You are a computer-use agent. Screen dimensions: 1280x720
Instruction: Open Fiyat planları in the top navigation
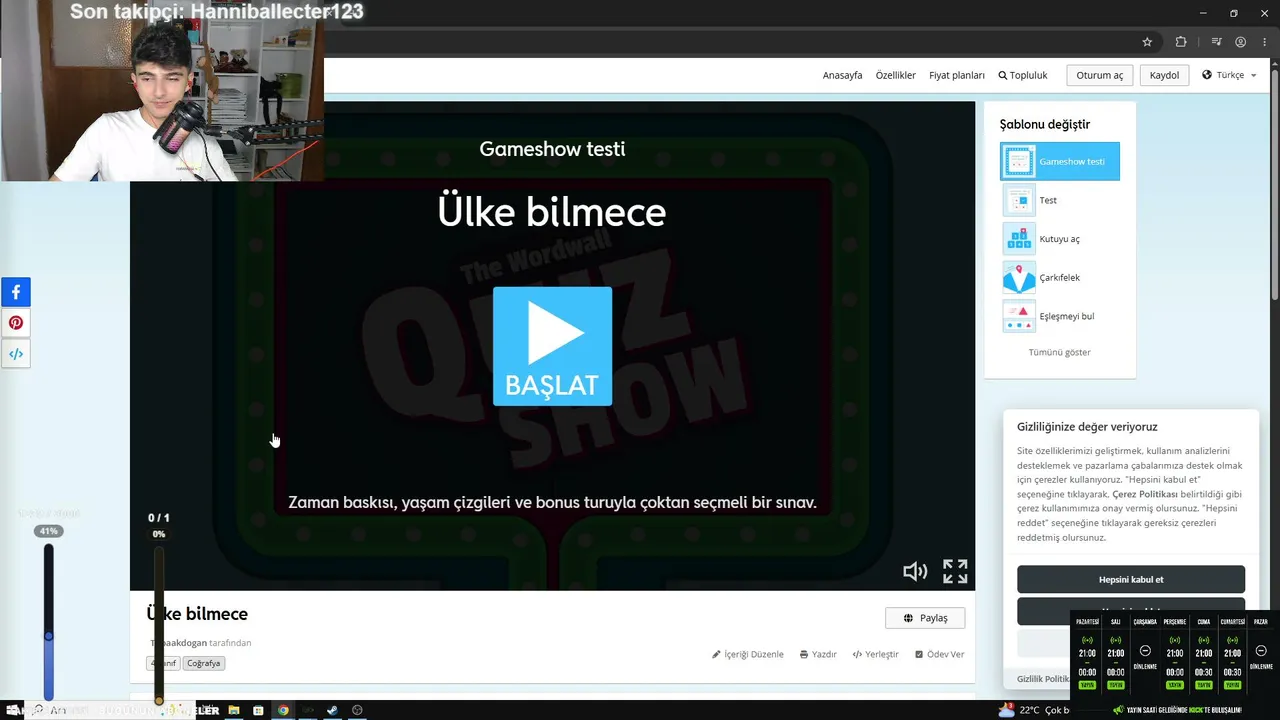[x=957, y=75]
